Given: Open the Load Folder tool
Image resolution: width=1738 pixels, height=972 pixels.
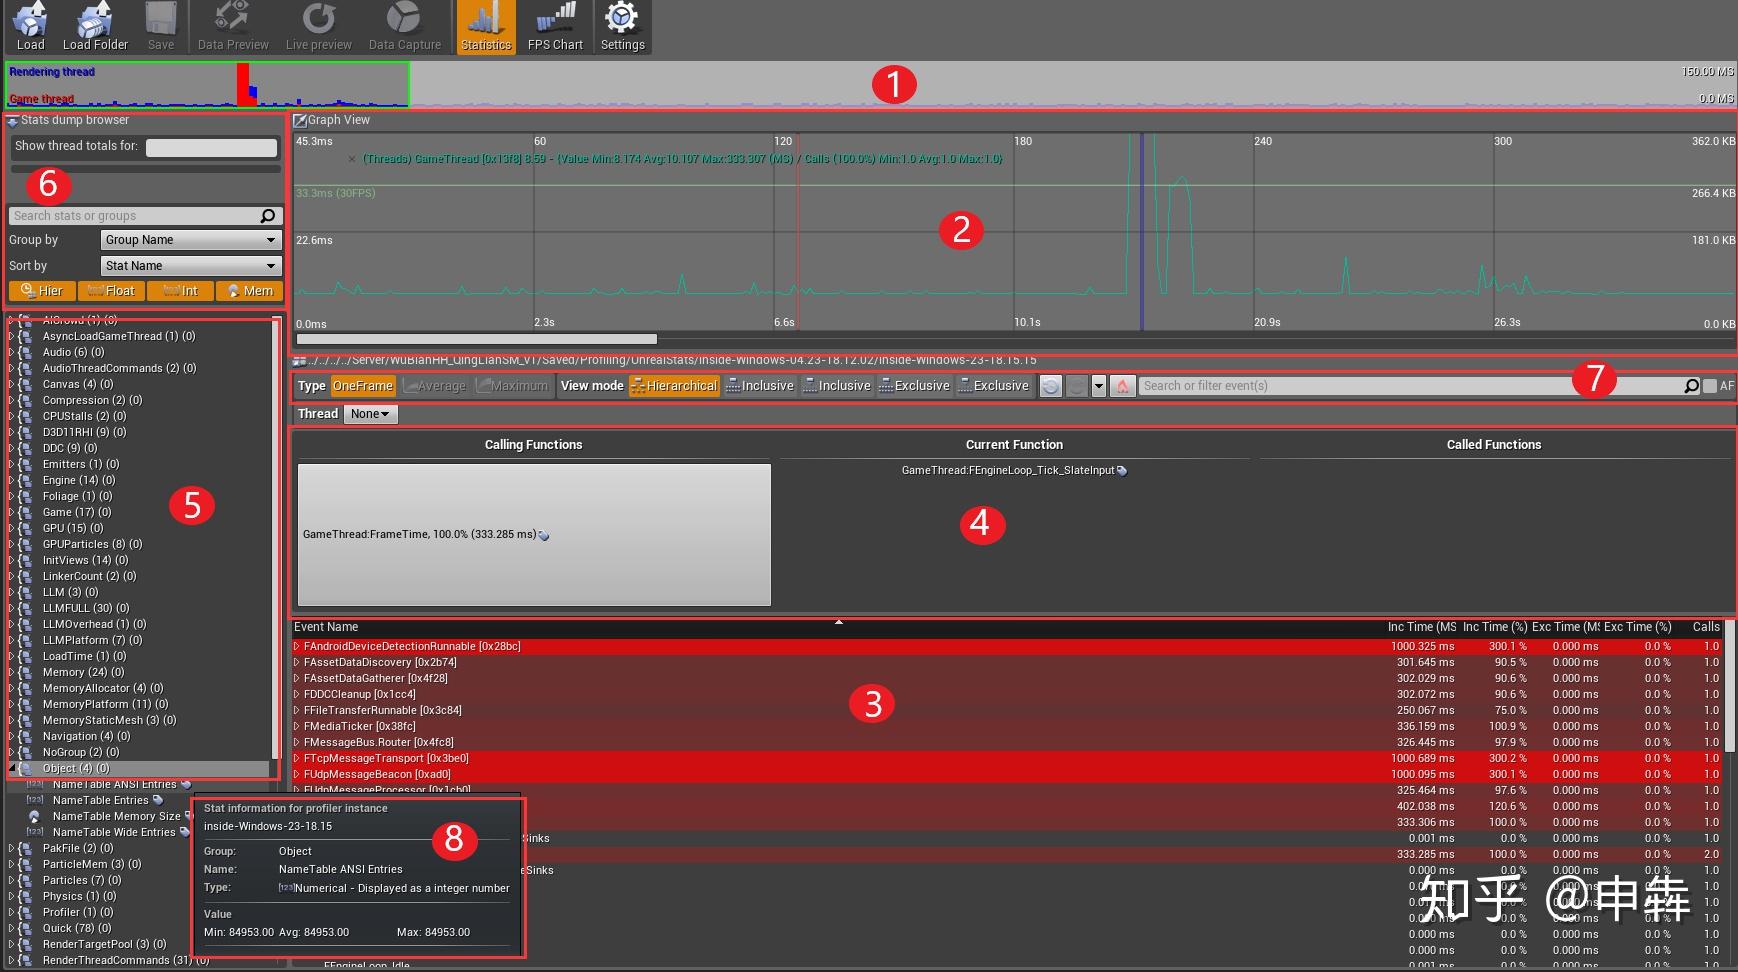Looking at the screenshot, I should click(95, 25).
